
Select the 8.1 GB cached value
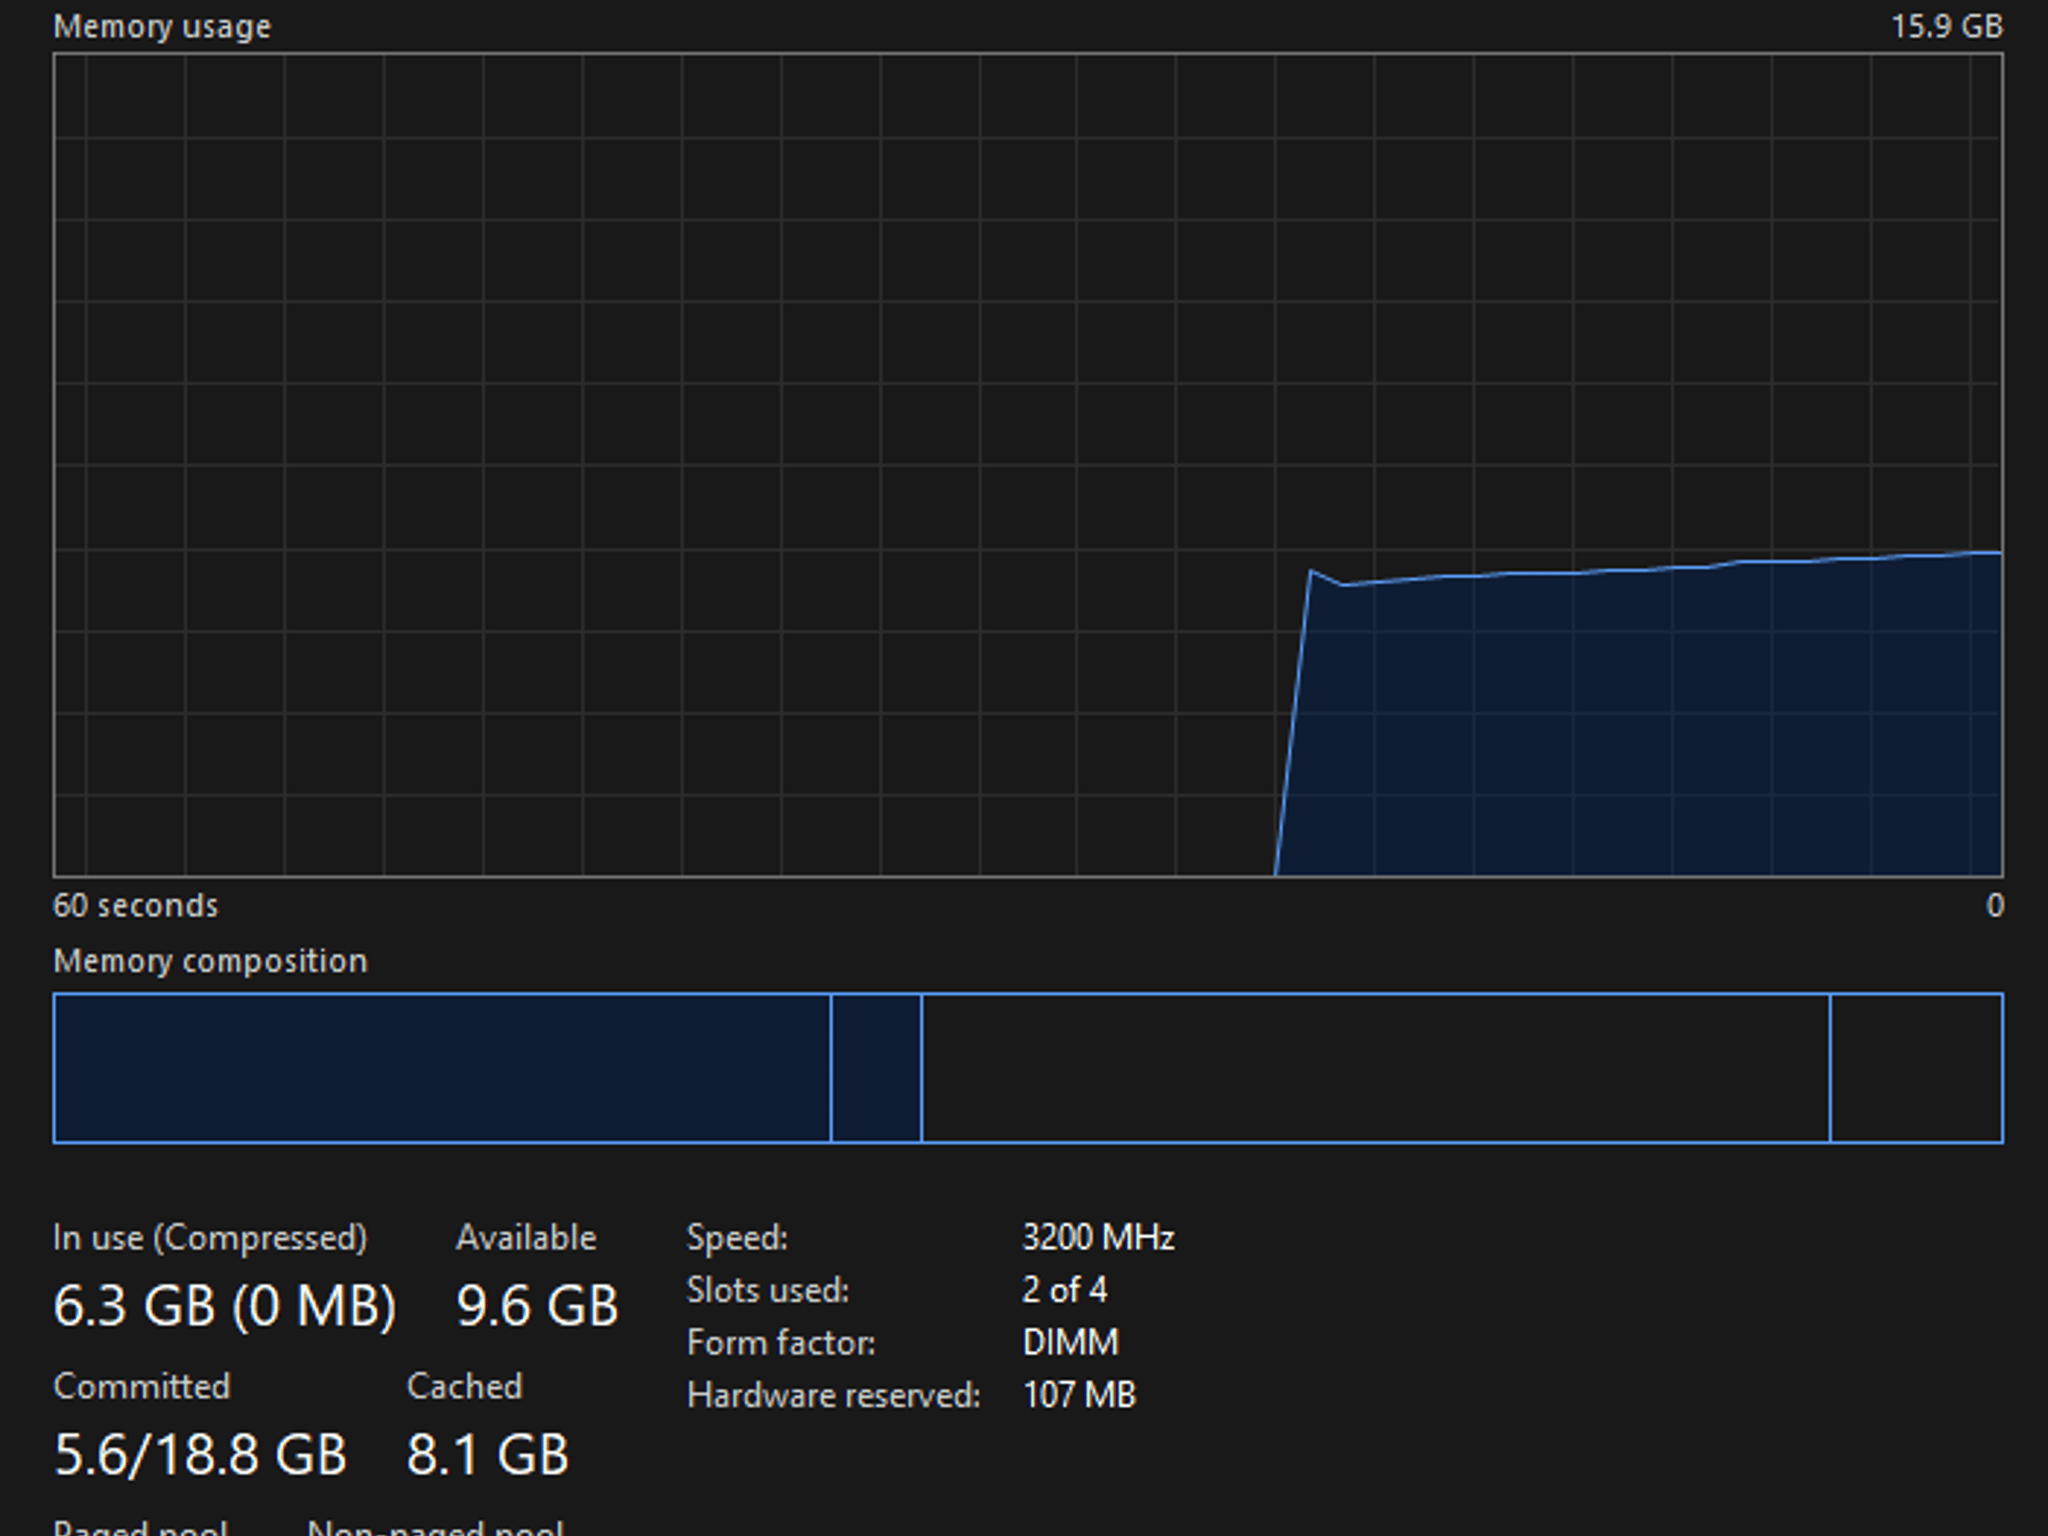tap(487, 1454)
